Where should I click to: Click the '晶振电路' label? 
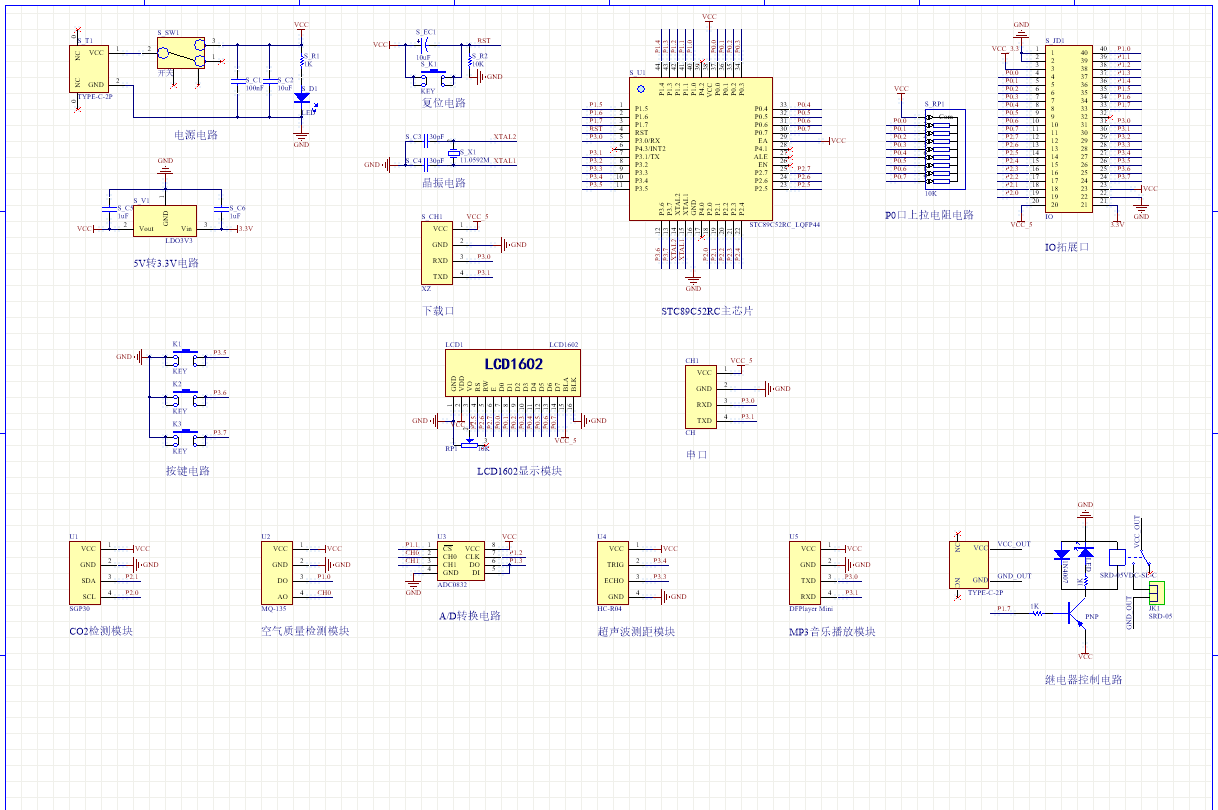click(x=443, y=183)
